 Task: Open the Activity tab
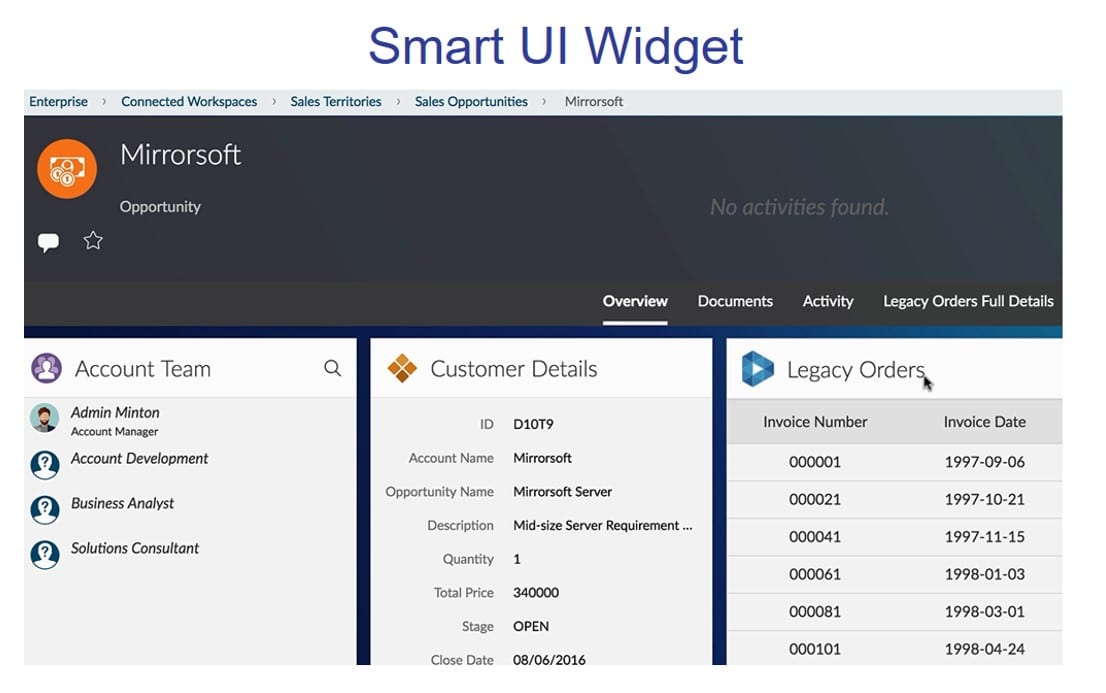coord(828,301)
